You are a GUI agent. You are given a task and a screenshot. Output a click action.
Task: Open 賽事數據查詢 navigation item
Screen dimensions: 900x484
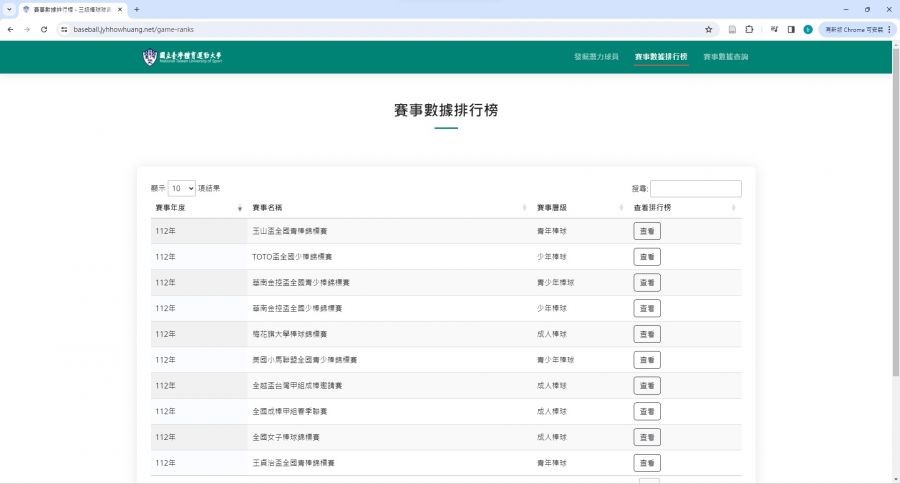click(x=725, y=57)
